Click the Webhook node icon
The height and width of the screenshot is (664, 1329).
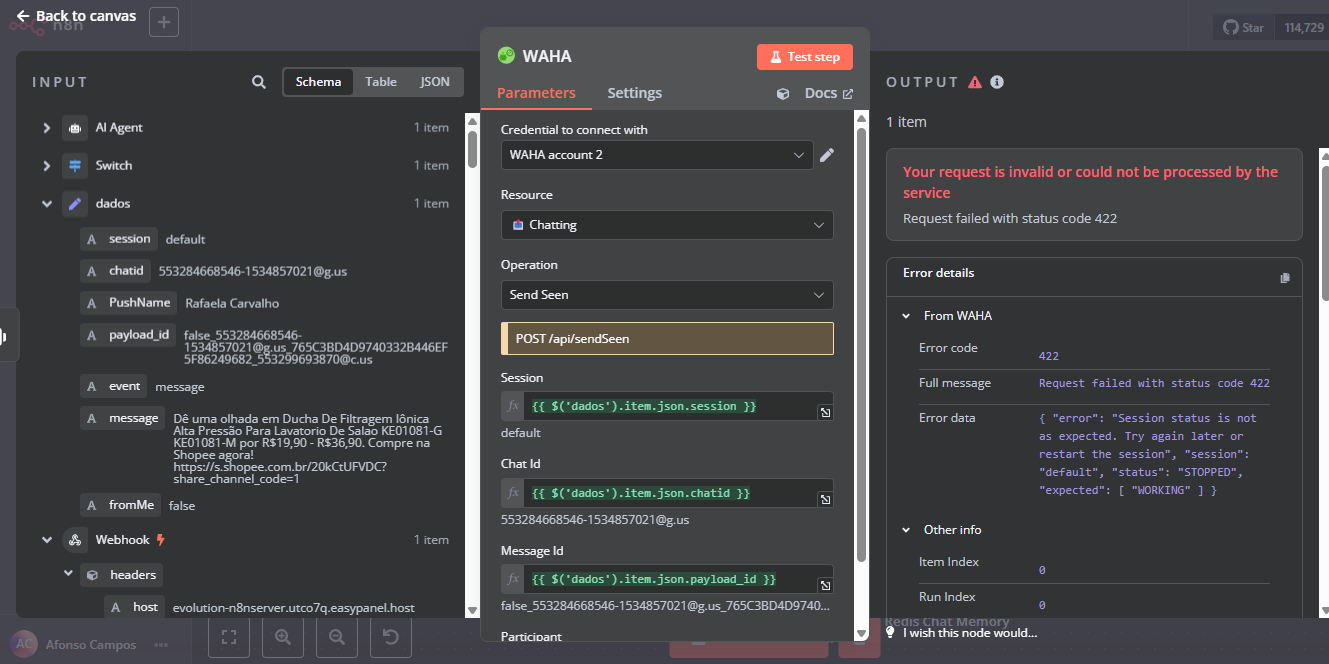coord(74,540)
